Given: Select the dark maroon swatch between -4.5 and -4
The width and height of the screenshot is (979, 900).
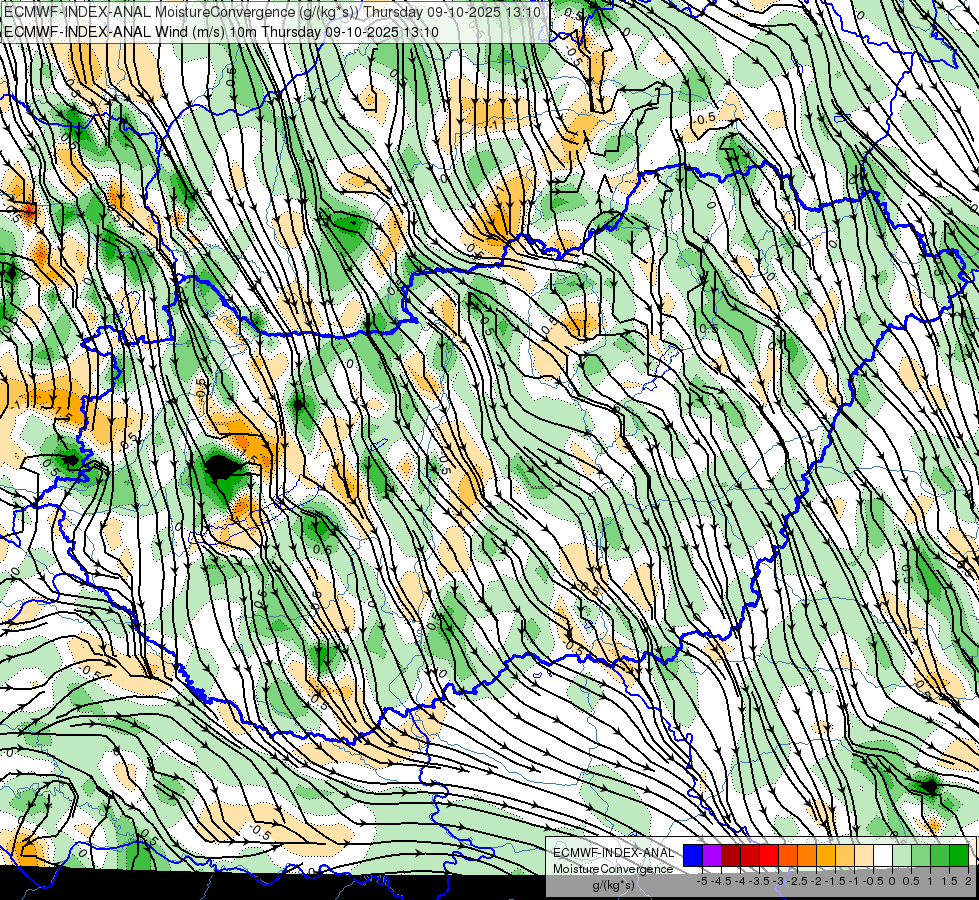Looking at the screenshot, I should [731, 856].
